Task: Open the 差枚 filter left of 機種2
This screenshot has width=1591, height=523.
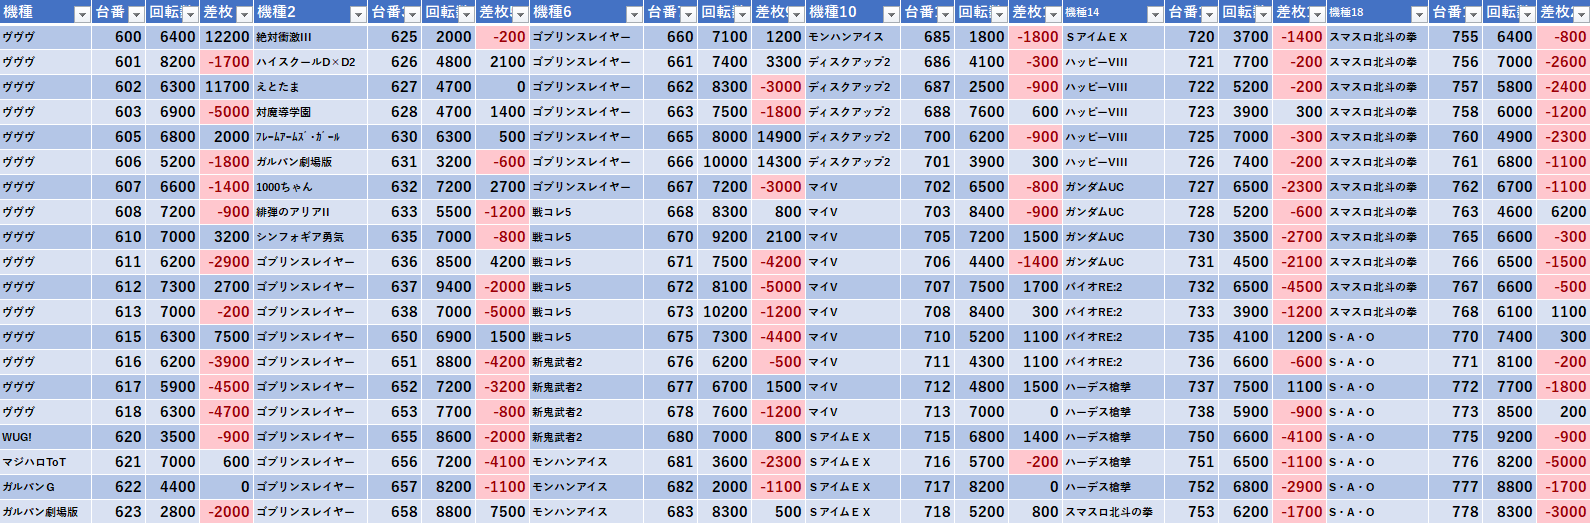Action: tap(244, 14)
